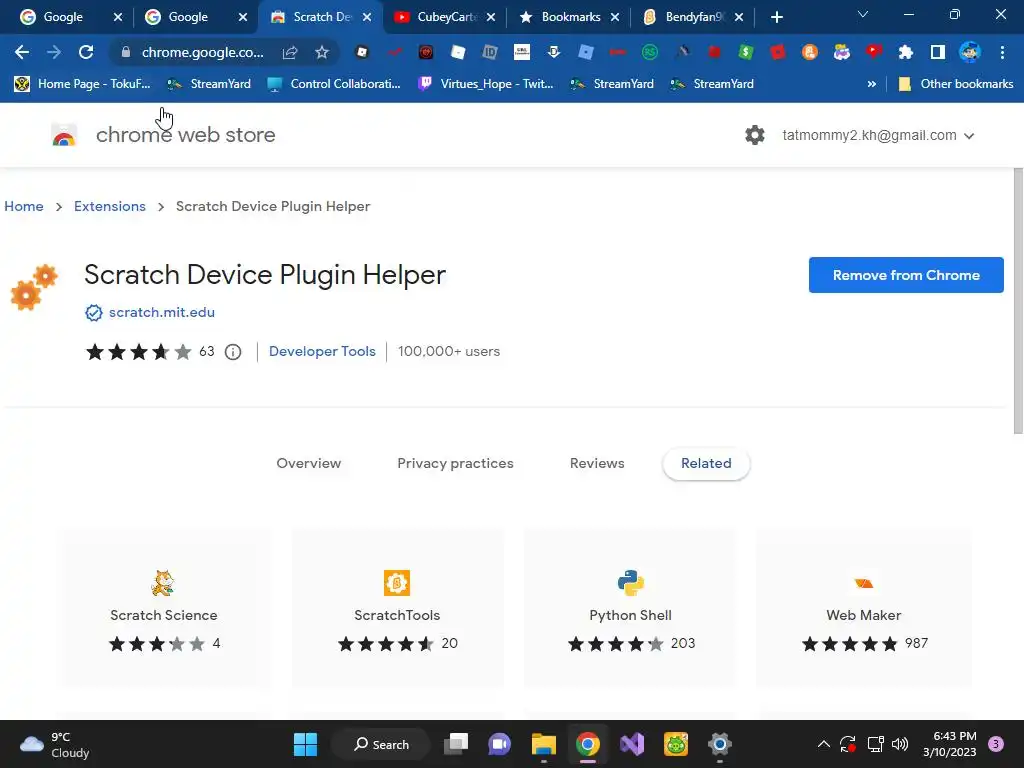Show hidden bookmarks with double chevron
Viewport: 1024px width, 768px height.
coord(871,84)
